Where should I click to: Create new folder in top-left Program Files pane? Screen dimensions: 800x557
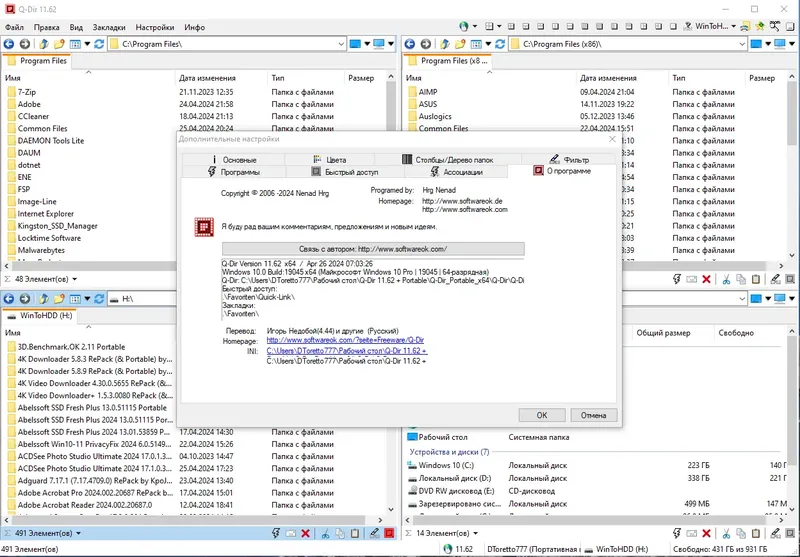(x=59, y=44)
